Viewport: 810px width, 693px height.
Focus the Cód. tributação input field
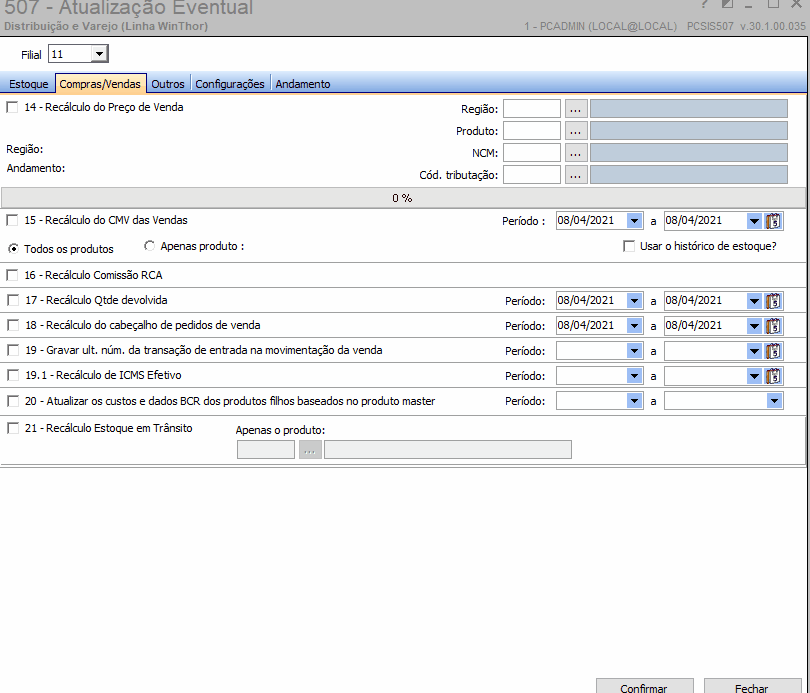[x=532, y=175]
